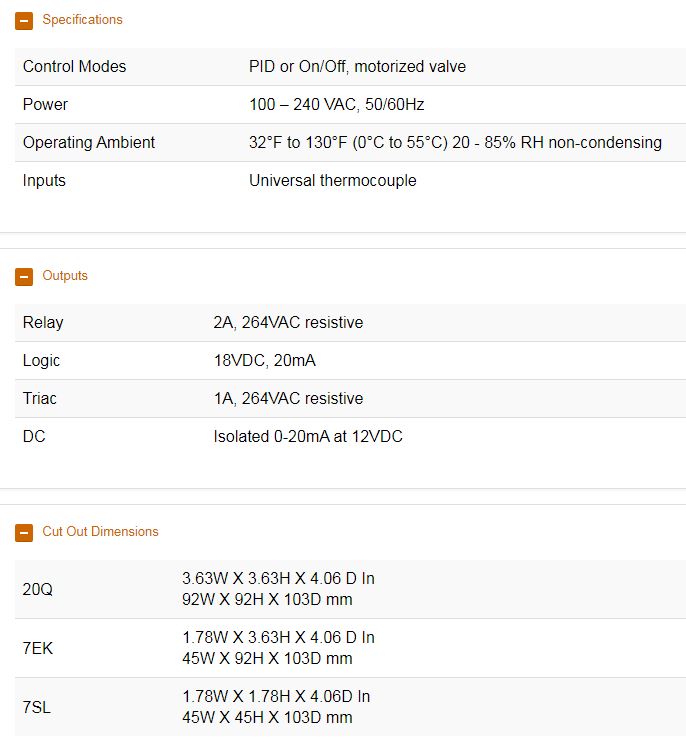Click the Cut Out Dimensions heading text
Screen dimensions: 686x737
click(100, 532)
